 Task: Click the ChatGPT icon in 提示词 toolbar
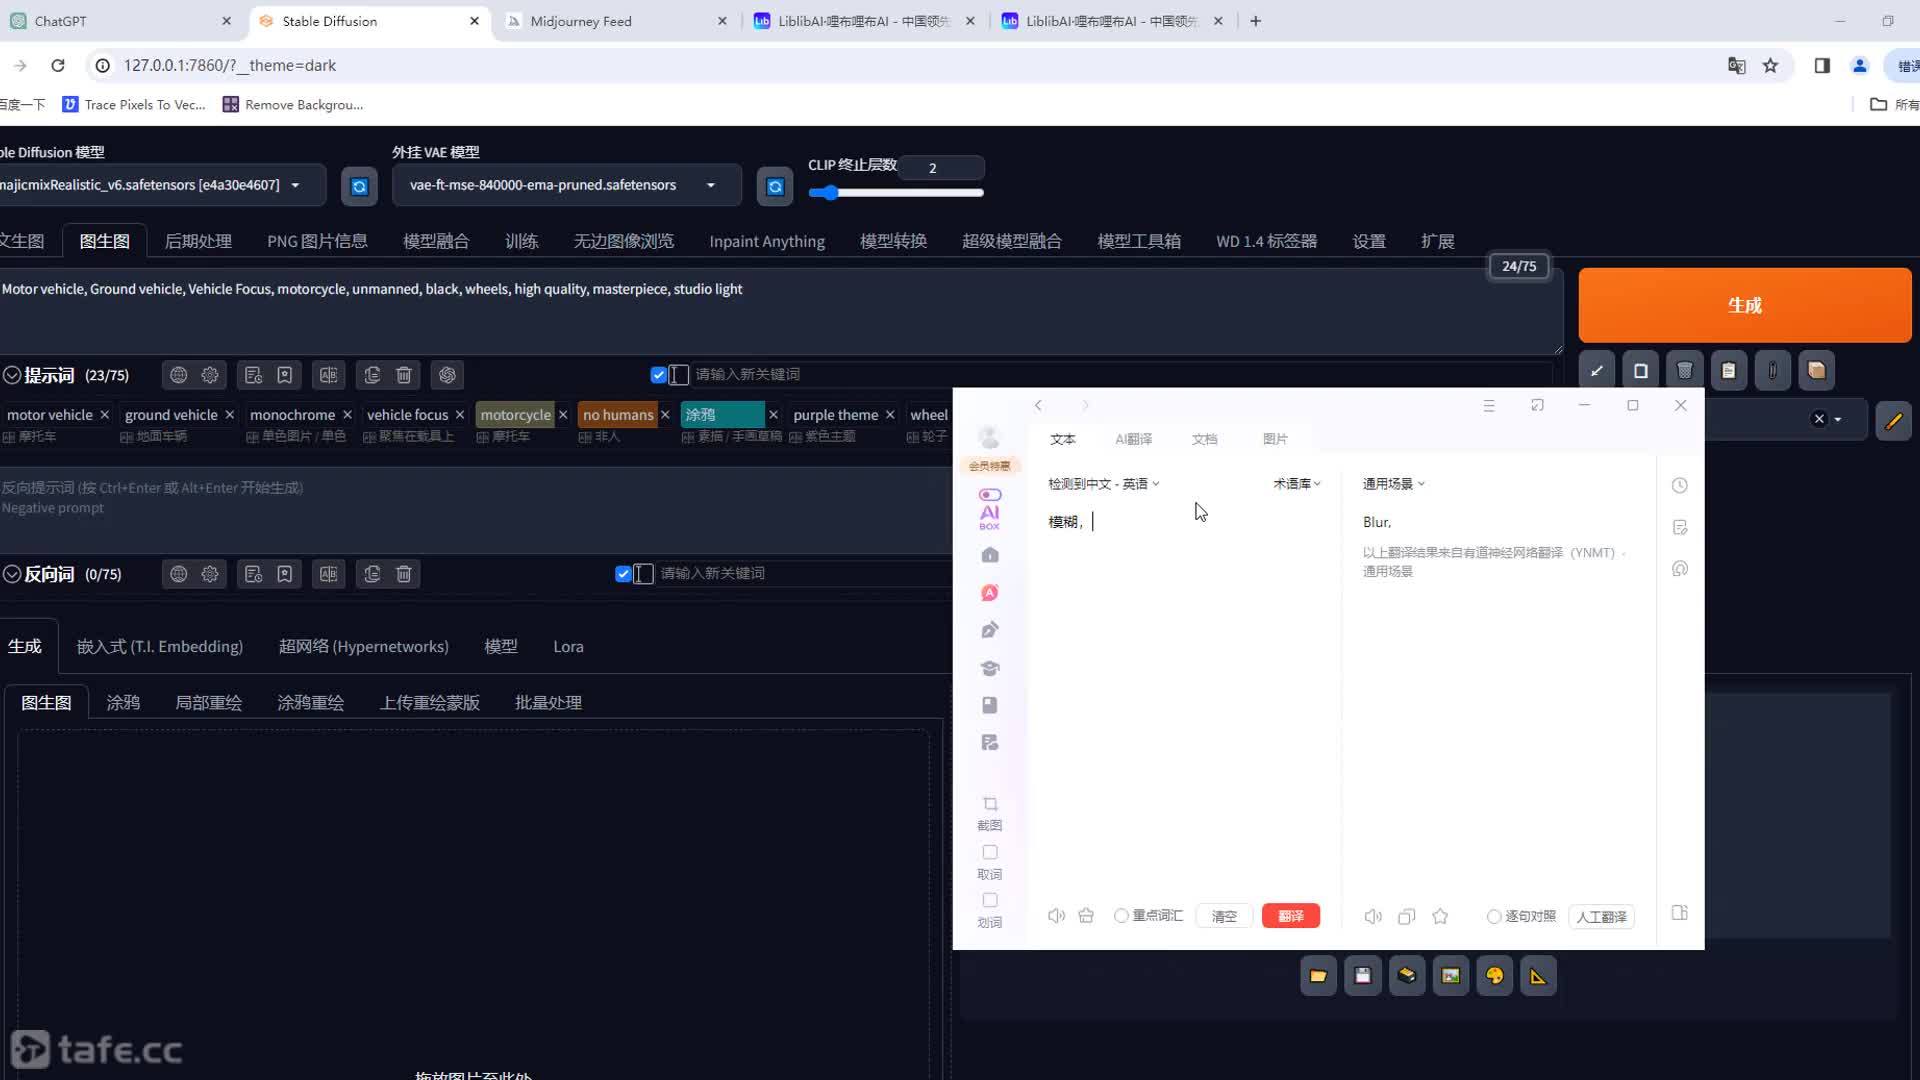coord(447,375)
